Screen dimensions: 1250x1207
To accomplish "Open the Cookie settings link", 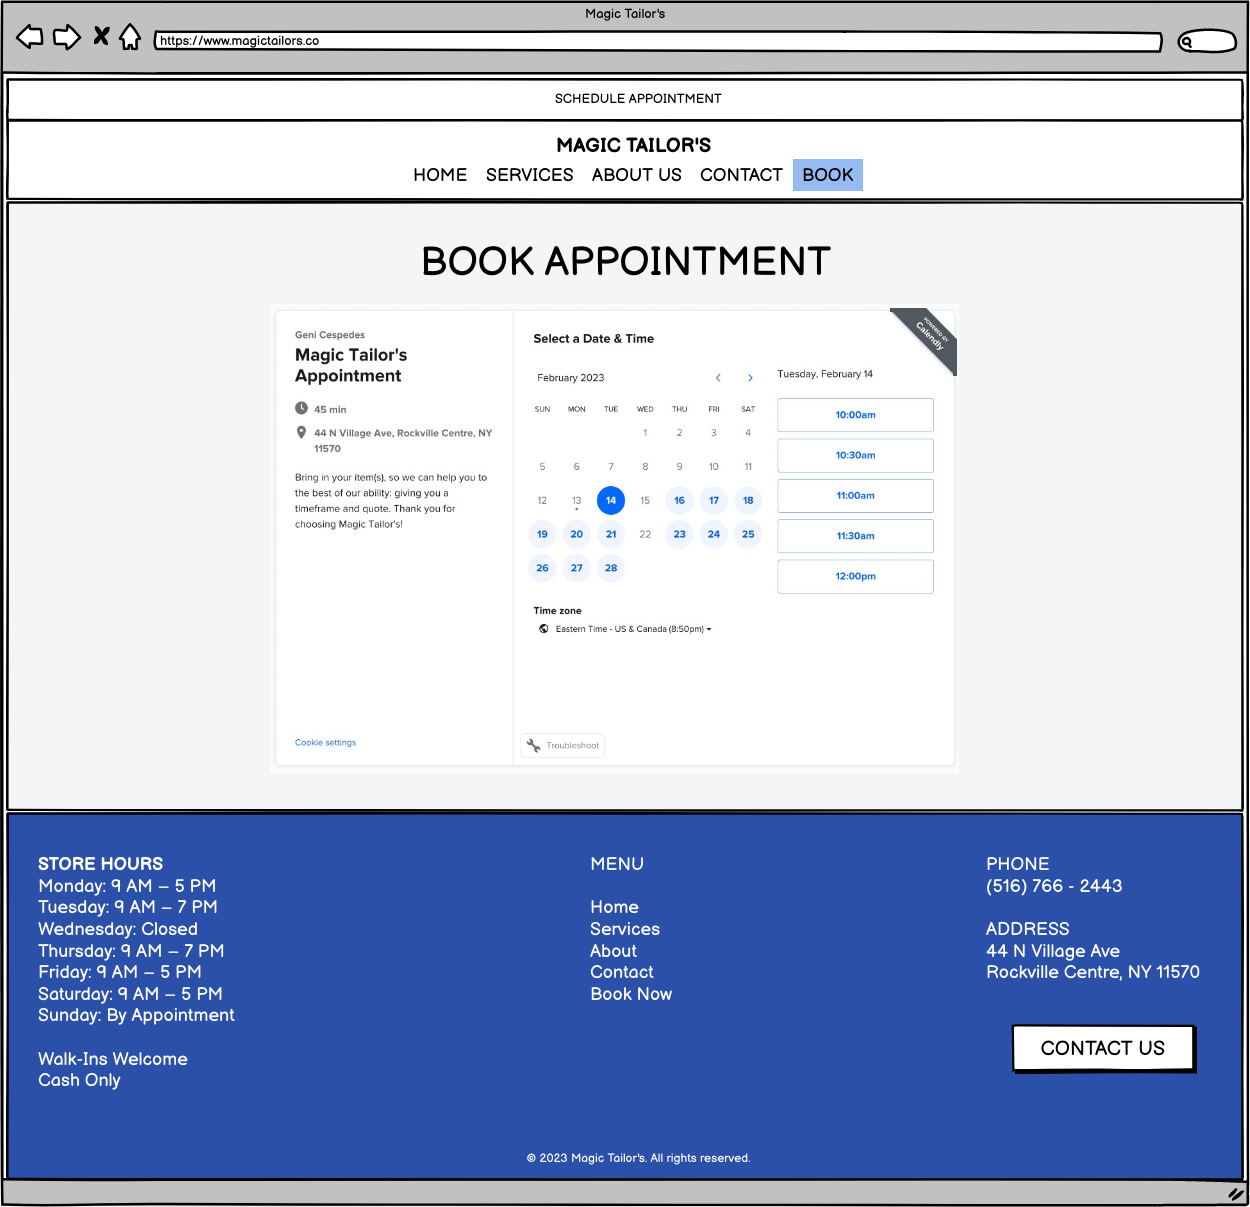I will 325,742.
